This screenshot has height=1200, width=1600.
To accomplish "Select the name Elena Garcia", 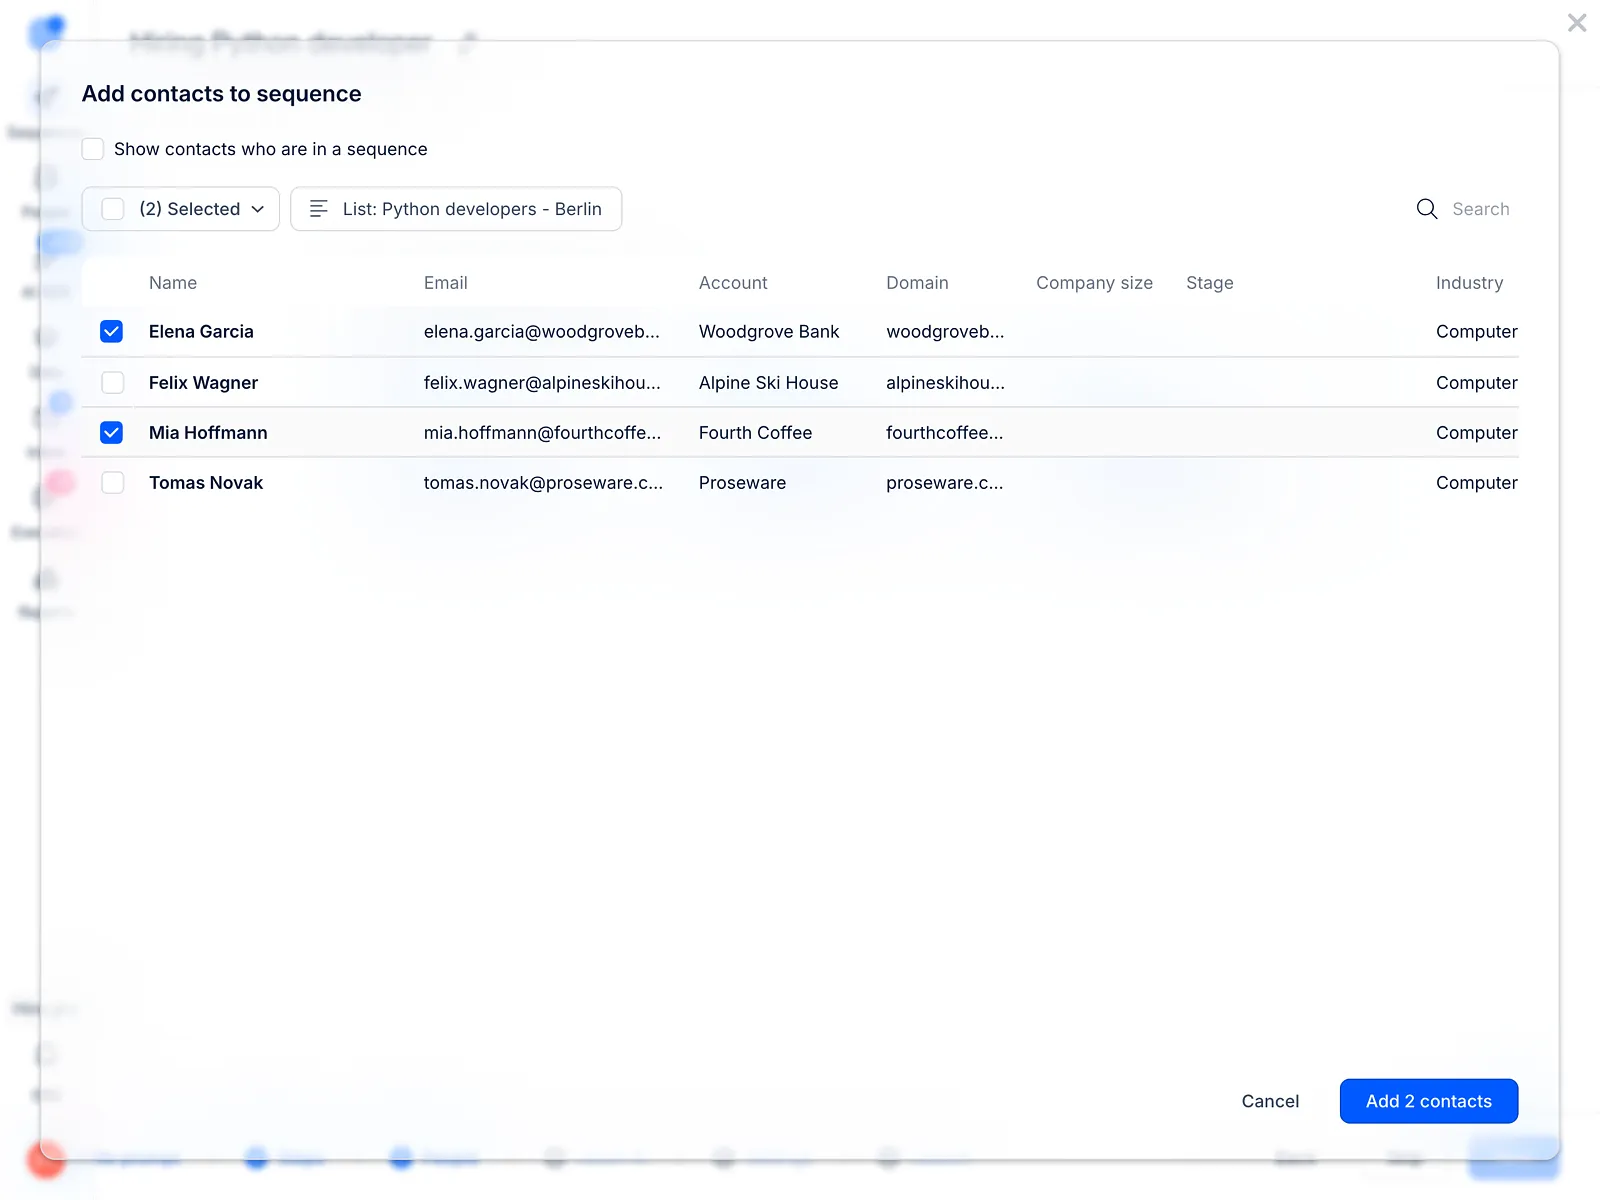I will click(201, 332).
